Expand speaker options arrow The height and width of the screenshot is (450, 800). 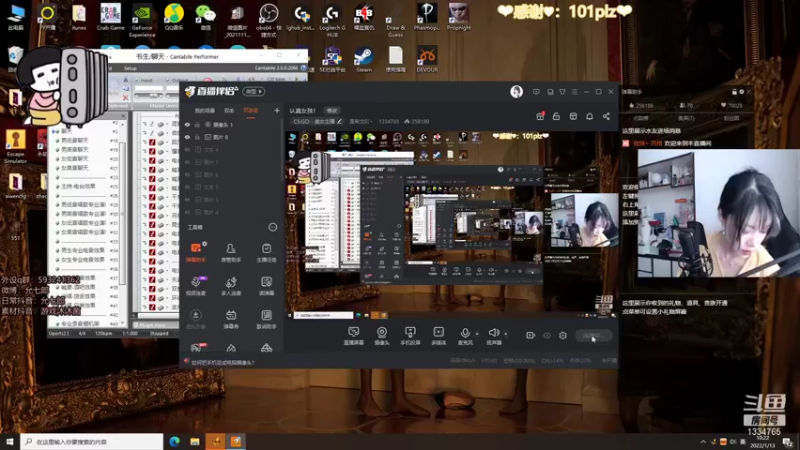point(506,334)
